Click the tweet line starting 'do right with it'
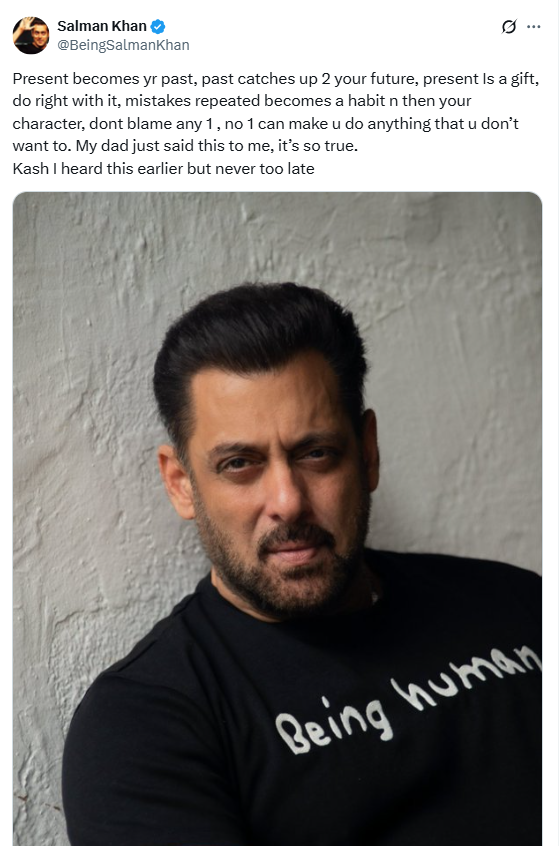This screenshot has height=846, width=560. pyautogui.click(x=242, y=101)
